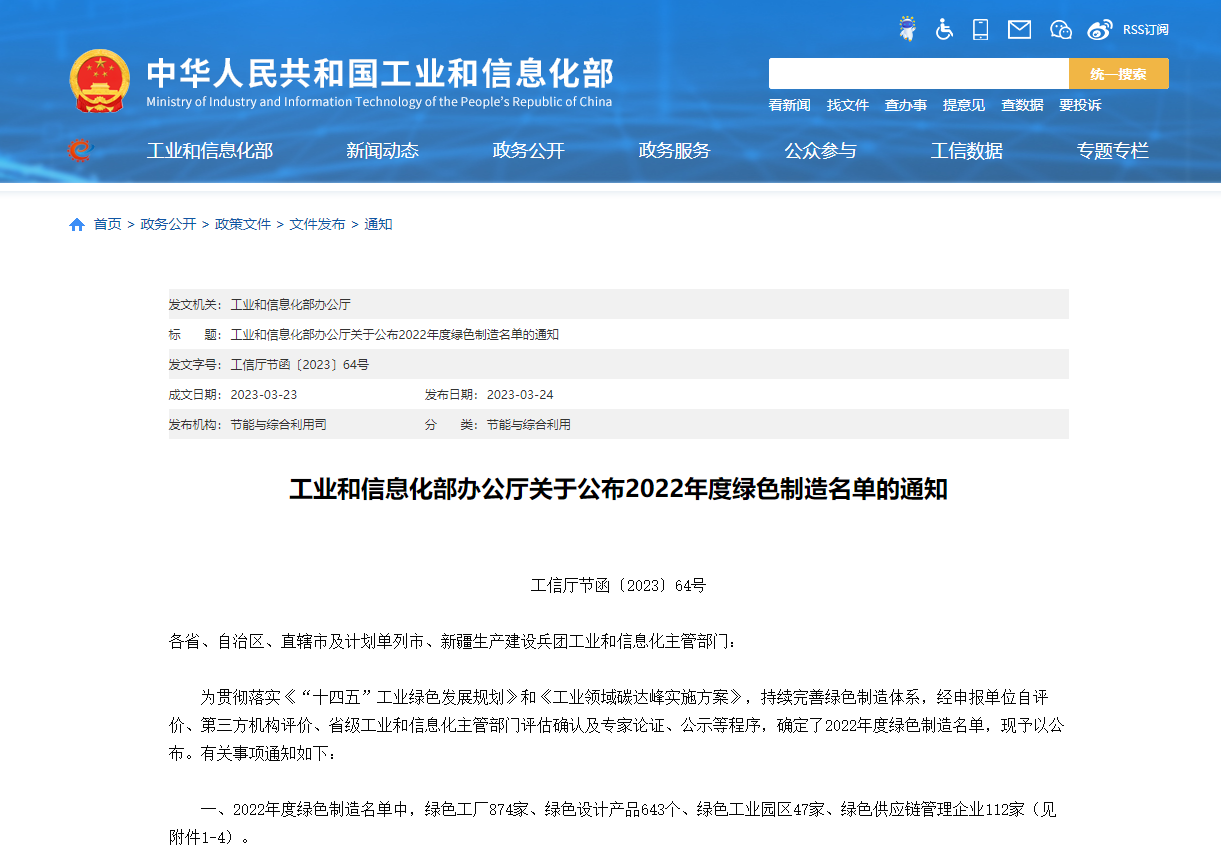Open accessibility mode via wheelchair icon
This screenshot has height=863, width=1221.
point(944,29)
